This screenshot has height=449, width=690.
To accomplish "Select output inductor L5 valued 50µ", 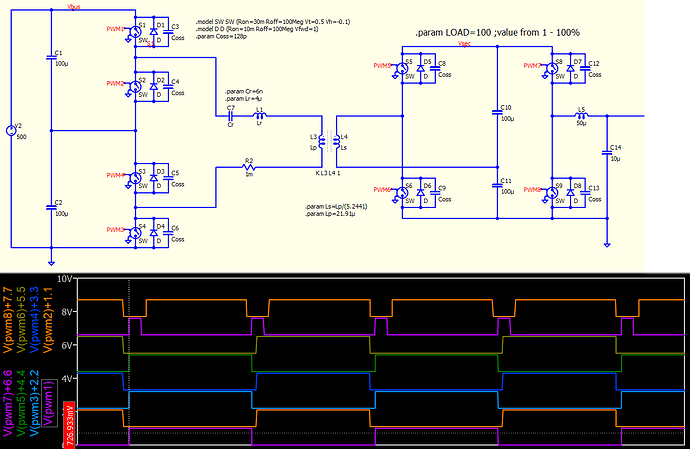I will (579, 115).
